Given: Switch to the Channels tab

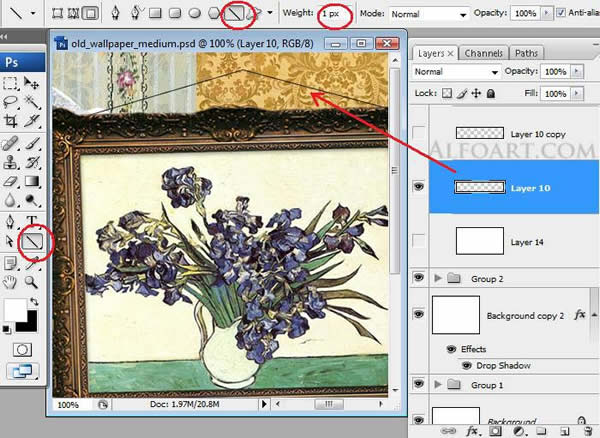Looking at the screenshot, I should [483, 53].
